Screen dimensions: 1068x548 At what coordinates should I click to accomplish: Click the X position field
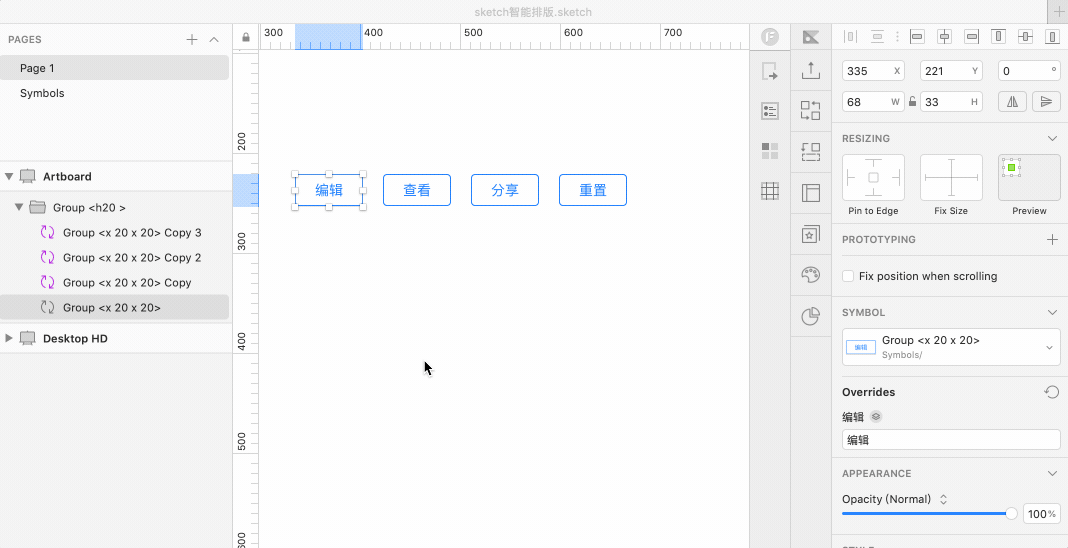coord(873,71)
